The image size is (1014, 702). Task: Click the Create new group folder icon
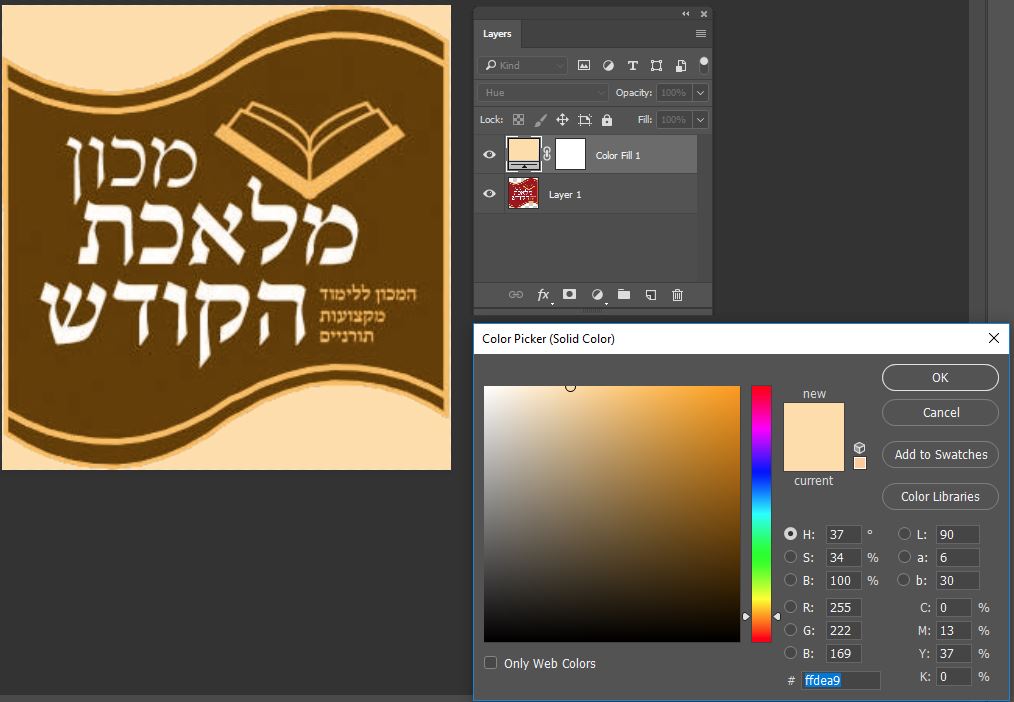624,295
